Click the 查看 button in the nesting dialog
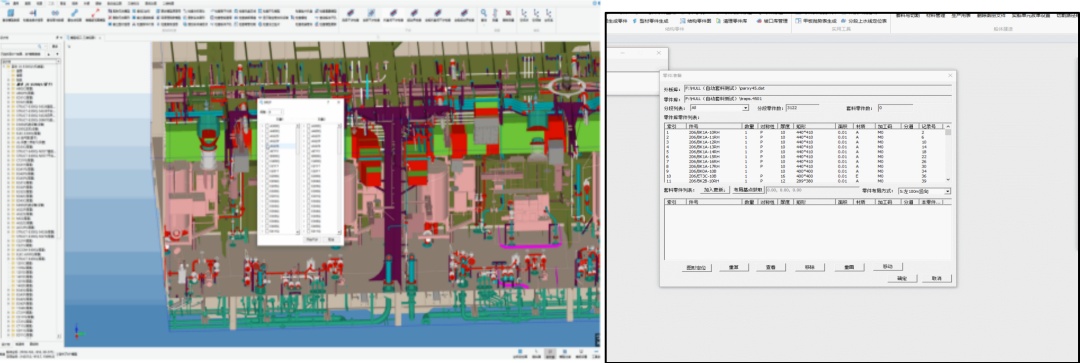1080x363 pixels. click(x=771, y=267)
